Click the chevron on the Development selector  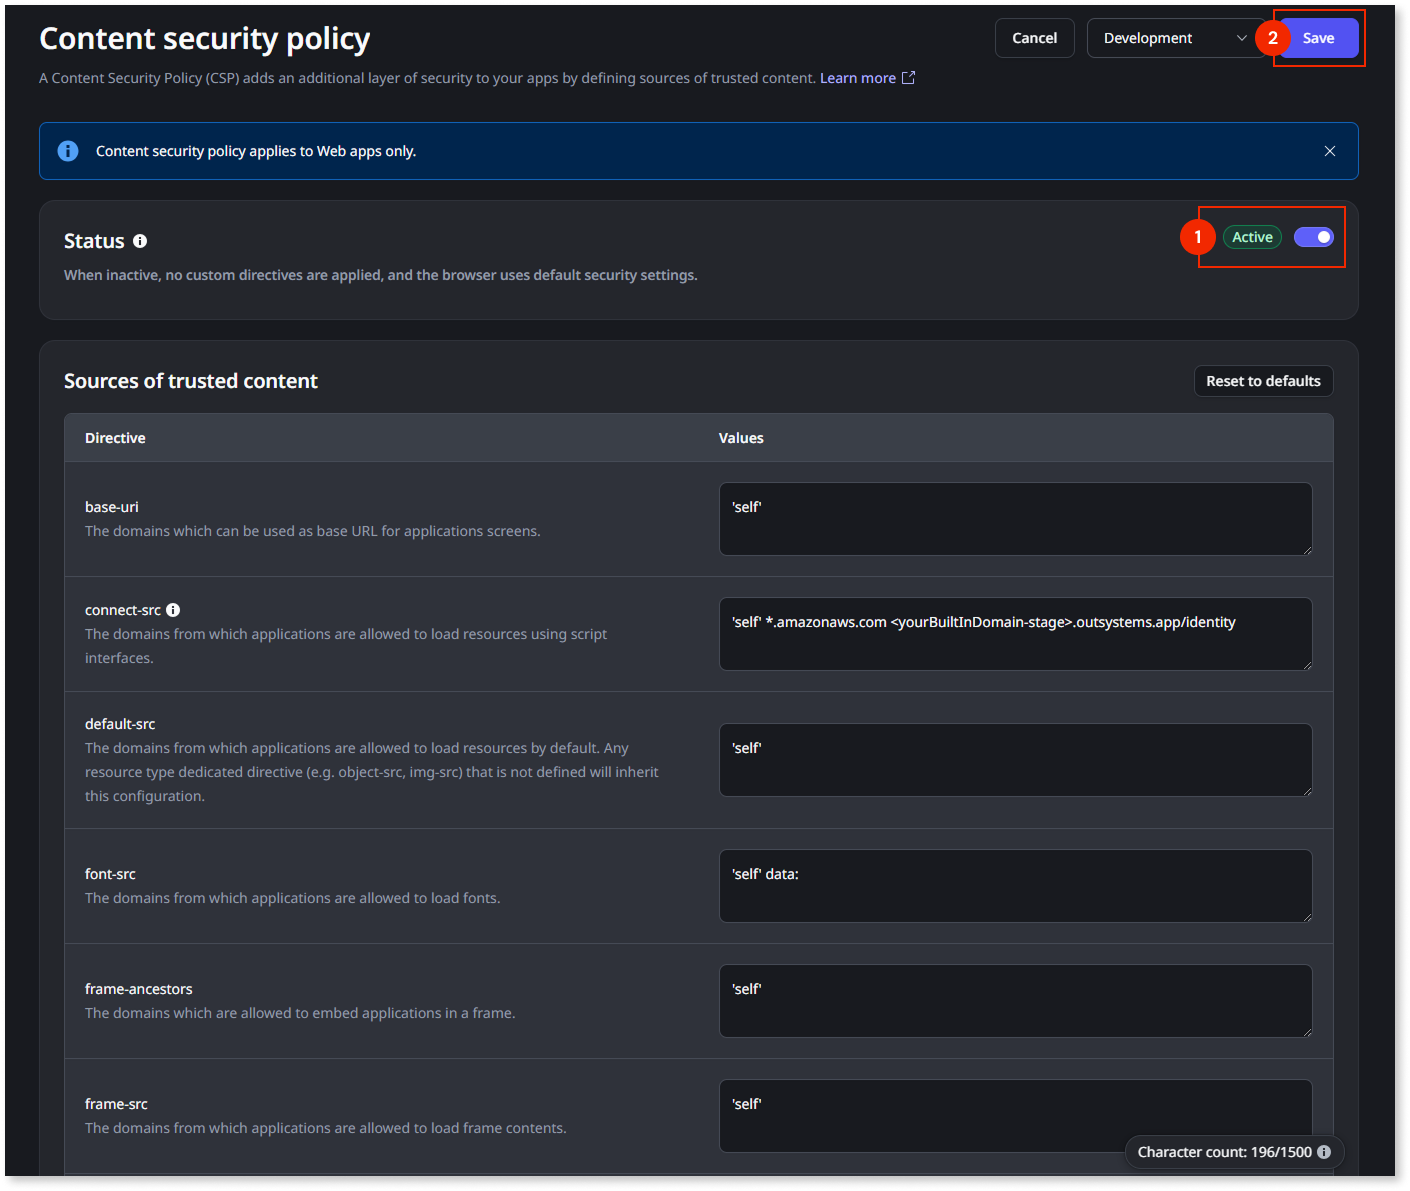(x=1241, y=37)
